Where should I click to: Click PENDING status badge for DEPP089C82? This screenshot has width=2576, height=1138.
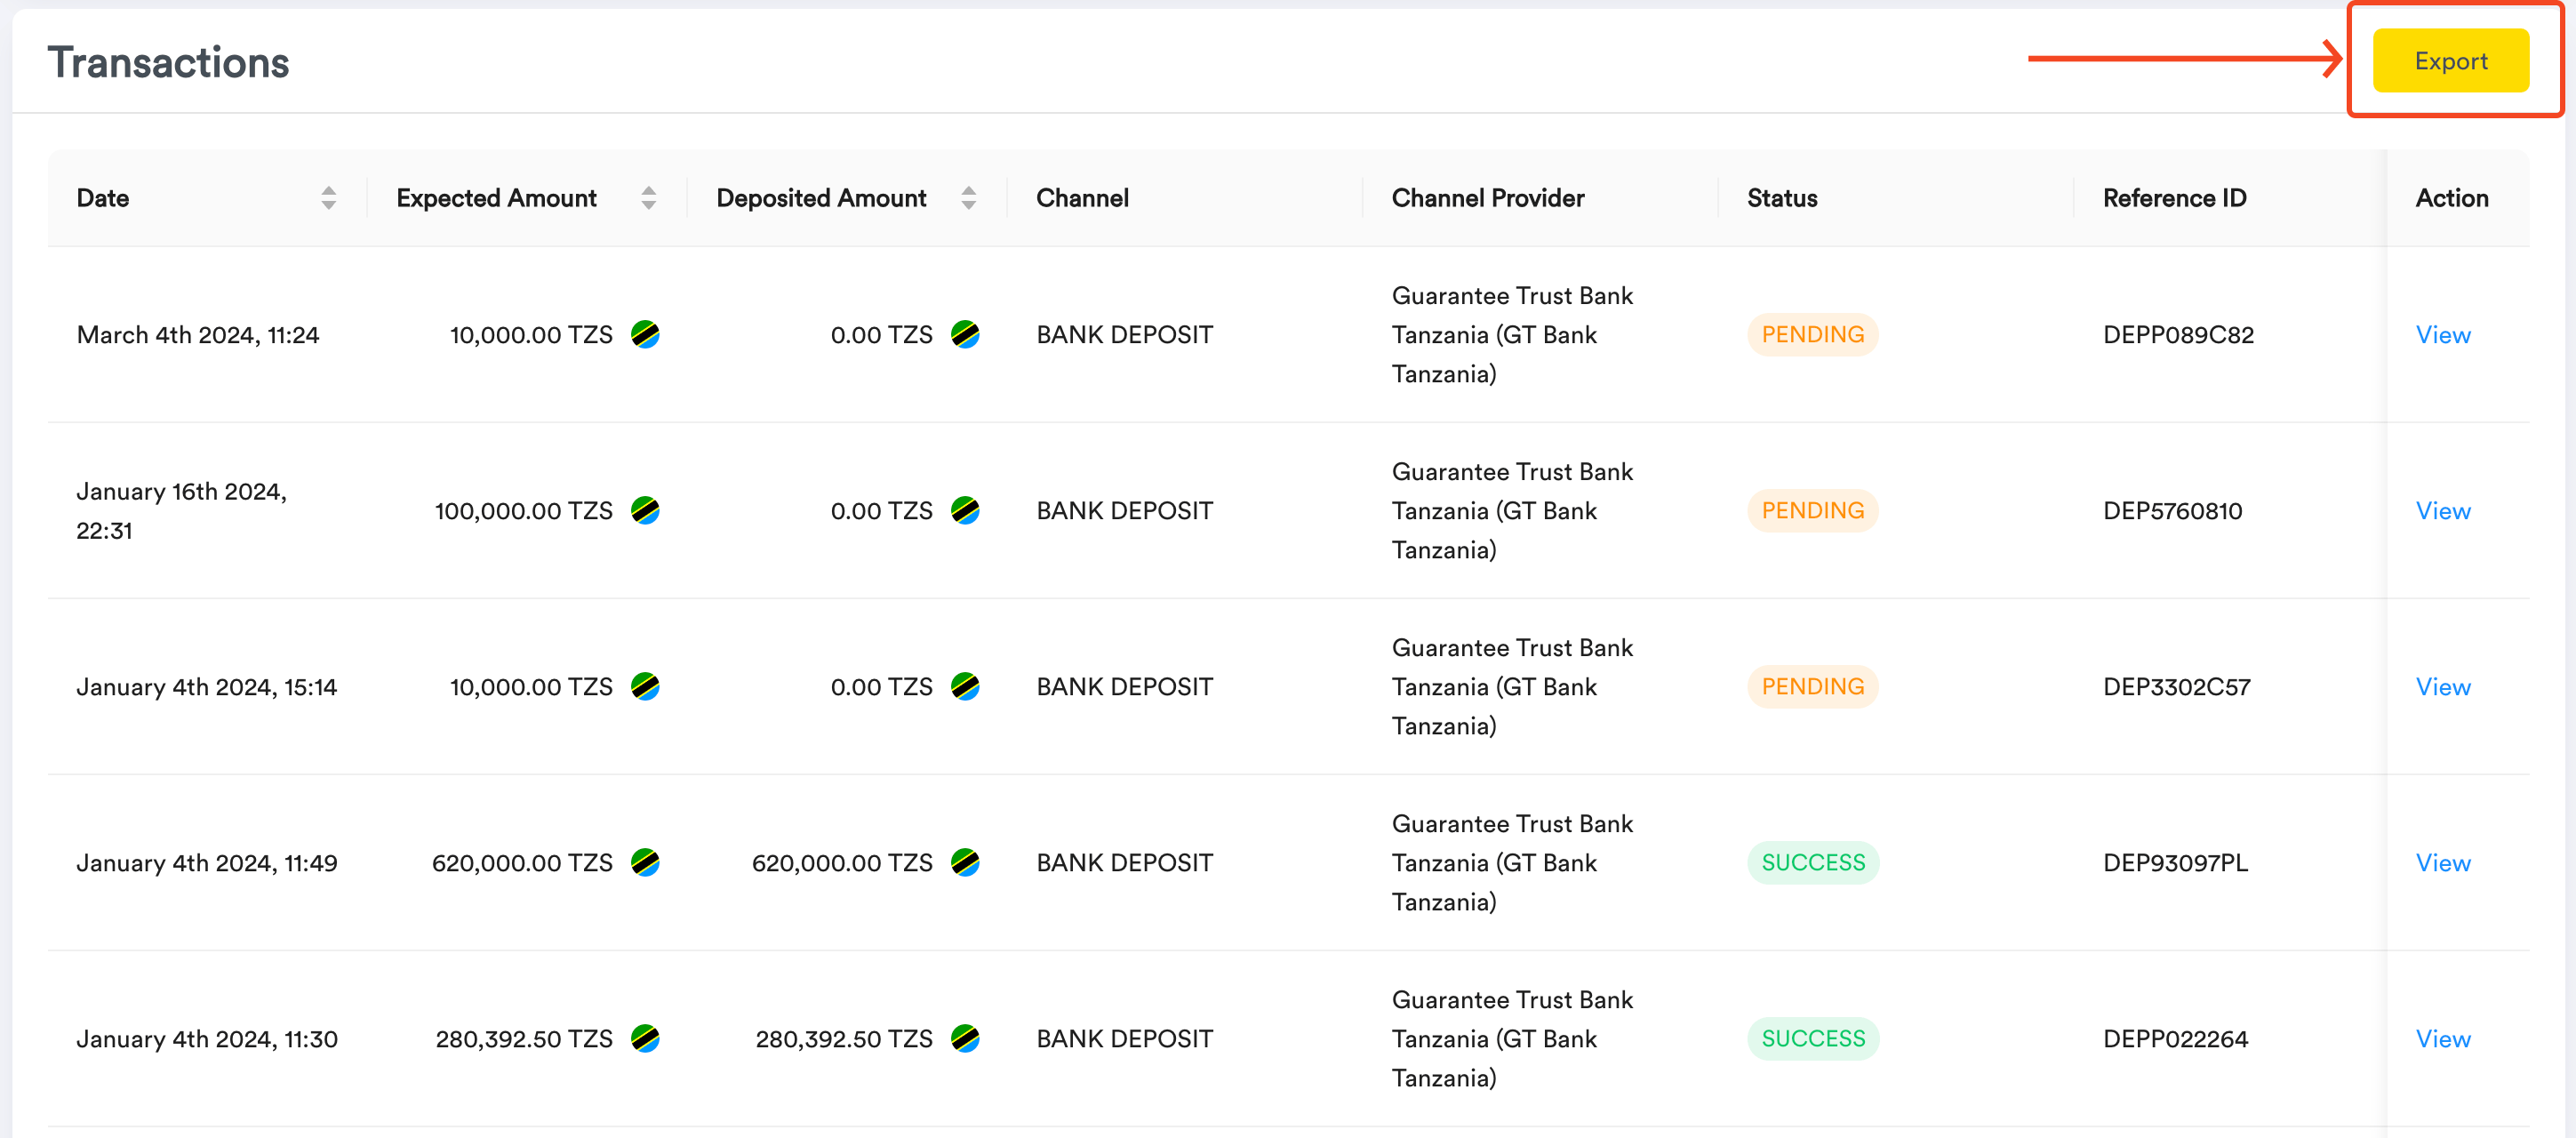pos(1812,335)
